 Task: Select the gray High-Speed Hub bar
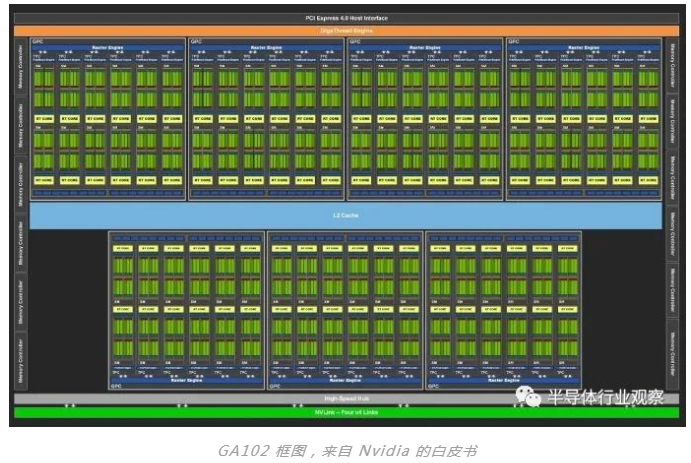pyautogui.click(x=345, y=398)
